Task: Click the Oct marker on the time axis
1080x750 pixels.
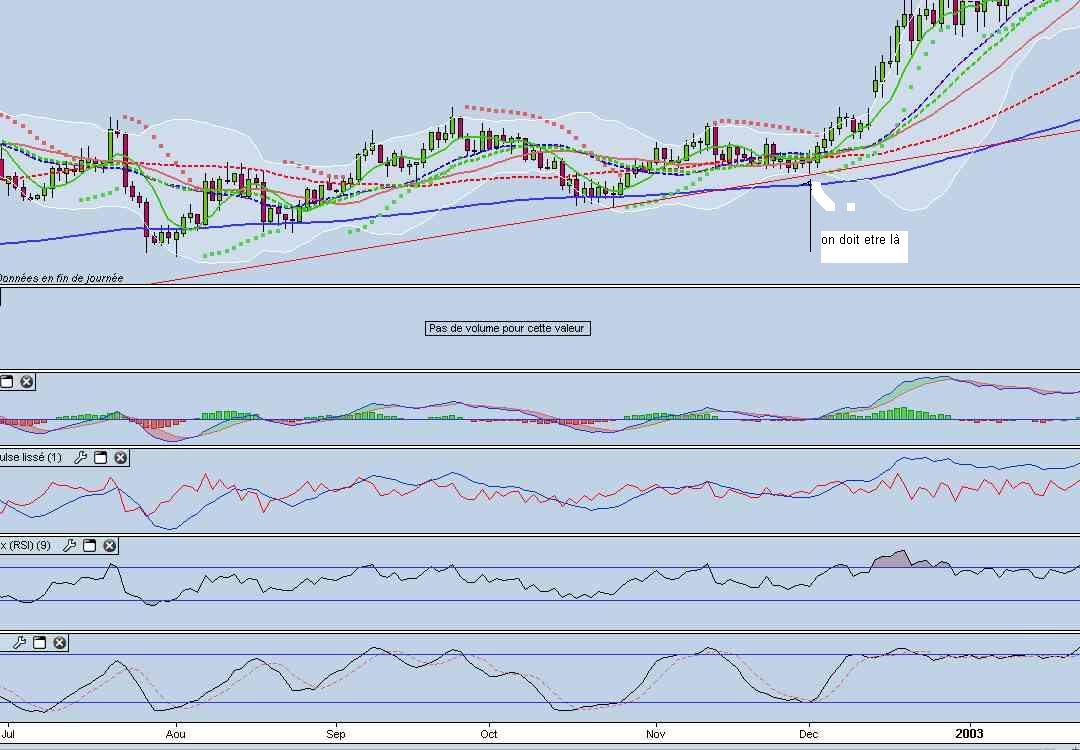Action: [489, 734]
